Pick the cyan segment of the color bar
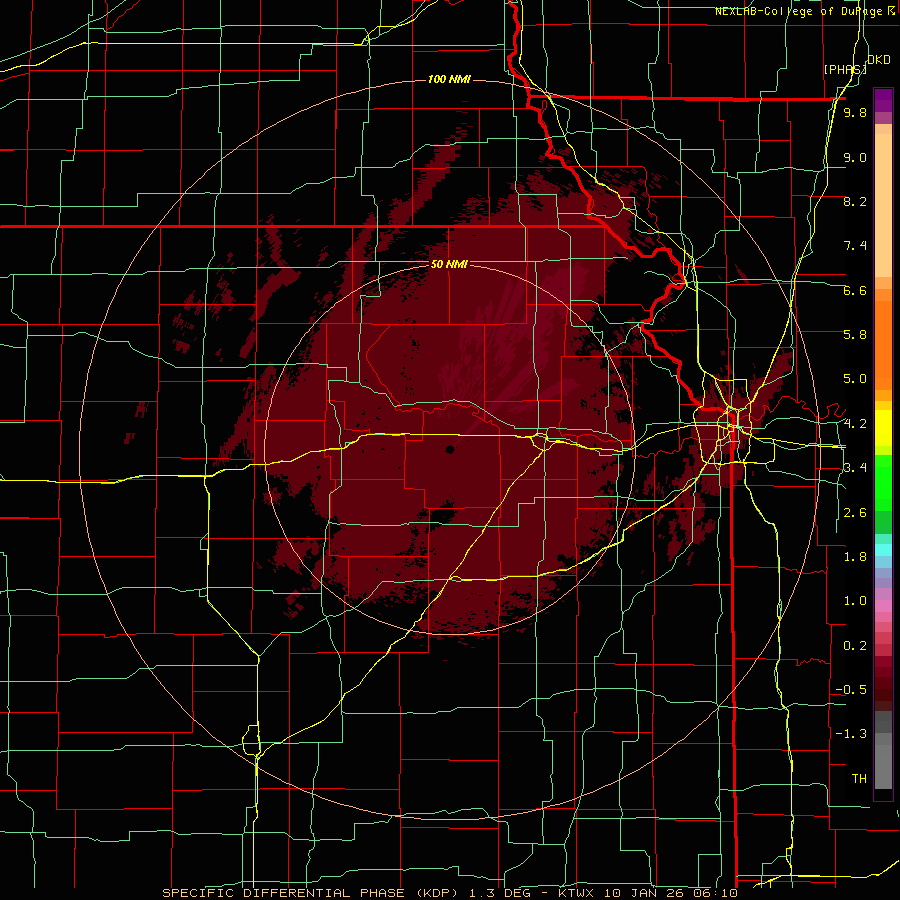Viewport: 900px width, 900px height. tap(883, 549)
